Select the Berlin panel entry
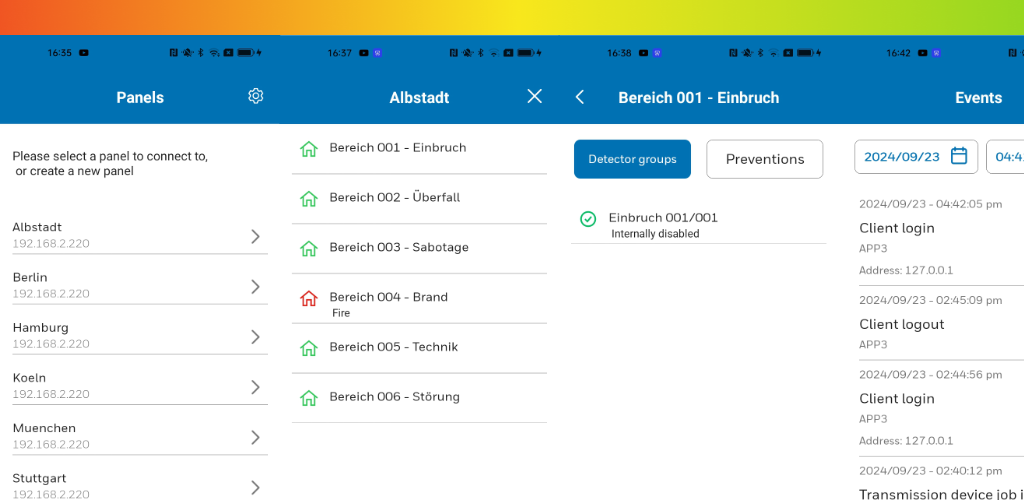 pos(140,286)
